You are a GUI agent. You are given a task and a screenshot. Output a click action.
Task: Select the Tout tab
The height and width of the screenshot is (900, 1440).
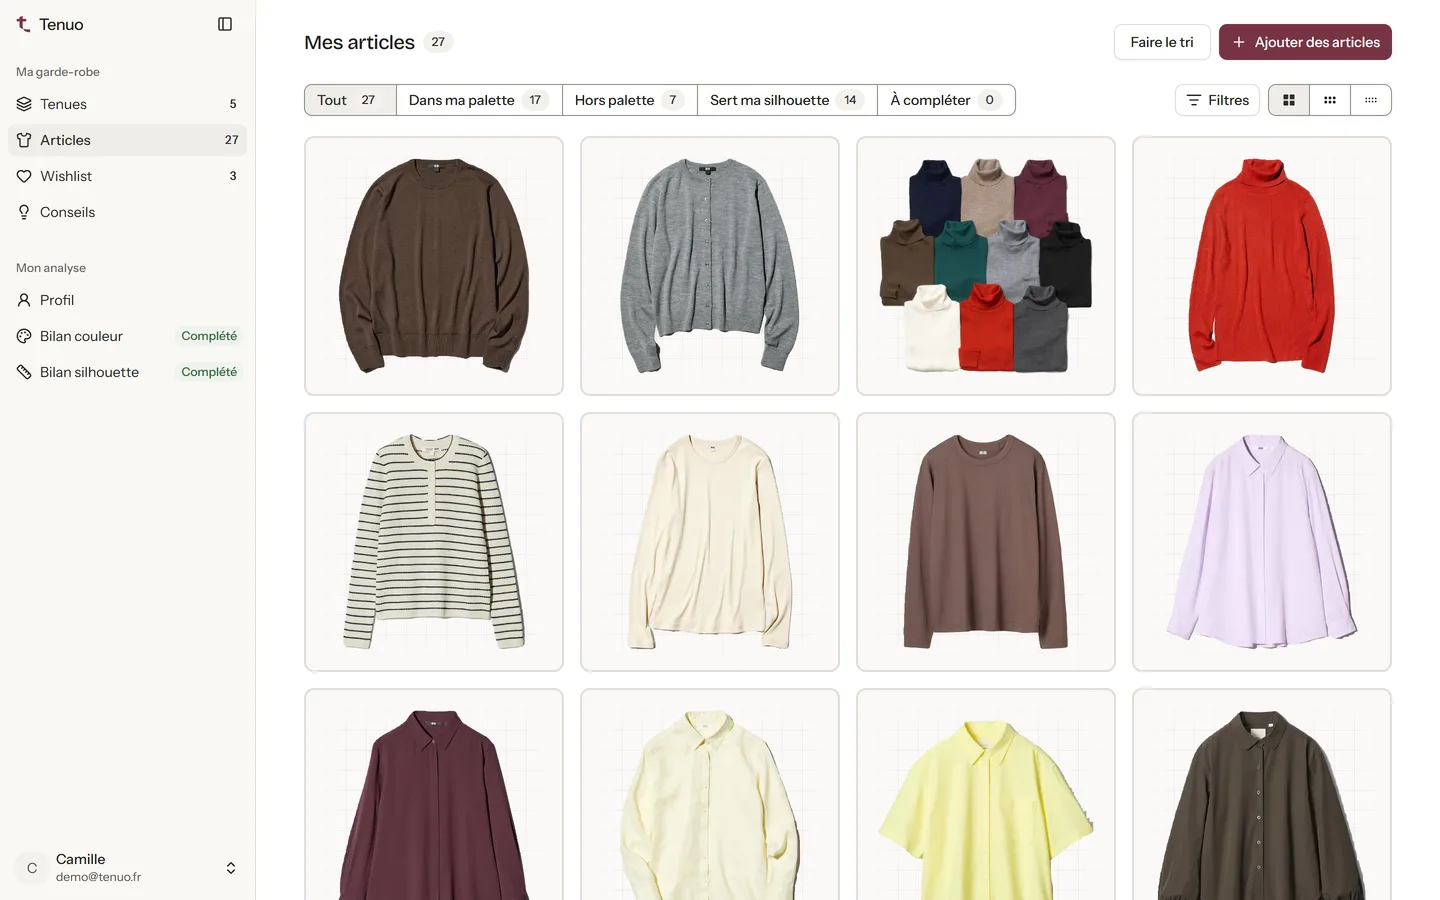[350, 100]
